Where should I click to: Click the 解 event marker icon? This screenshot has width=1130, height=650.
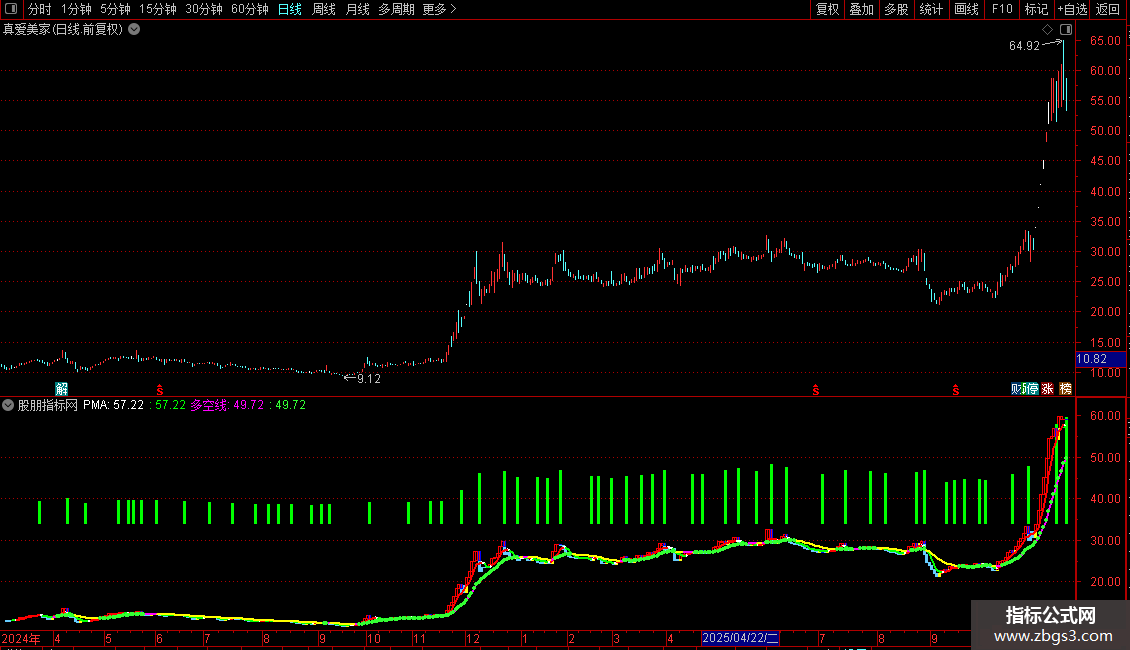62,389
